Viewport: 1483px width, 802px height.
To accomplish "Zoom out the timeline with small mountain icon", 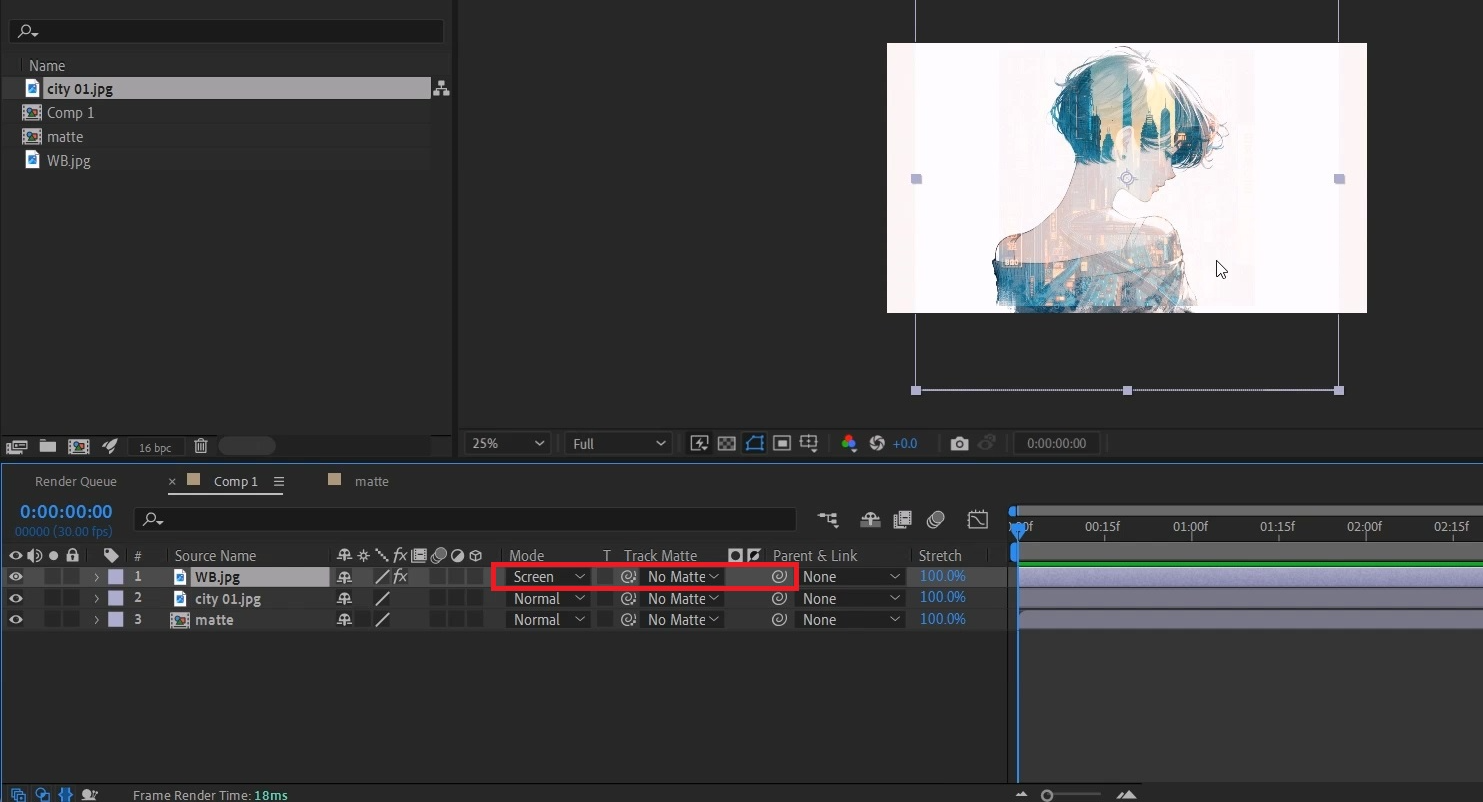I will point(1021,795).
